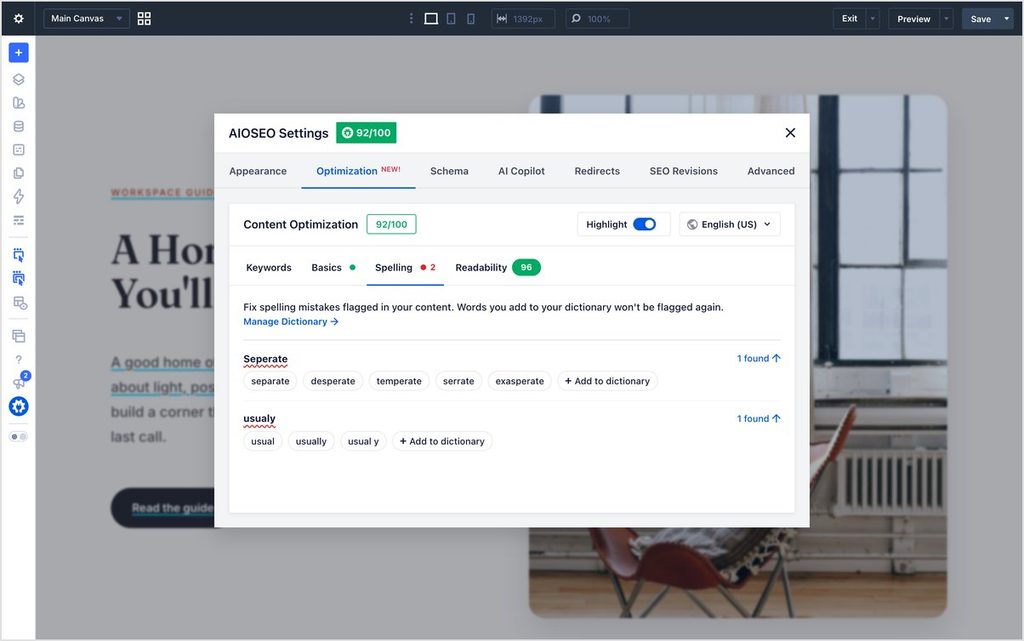Open the pages copy icon in sidebar
Viewport: 1024px width, 641px height.
[18, 173]
